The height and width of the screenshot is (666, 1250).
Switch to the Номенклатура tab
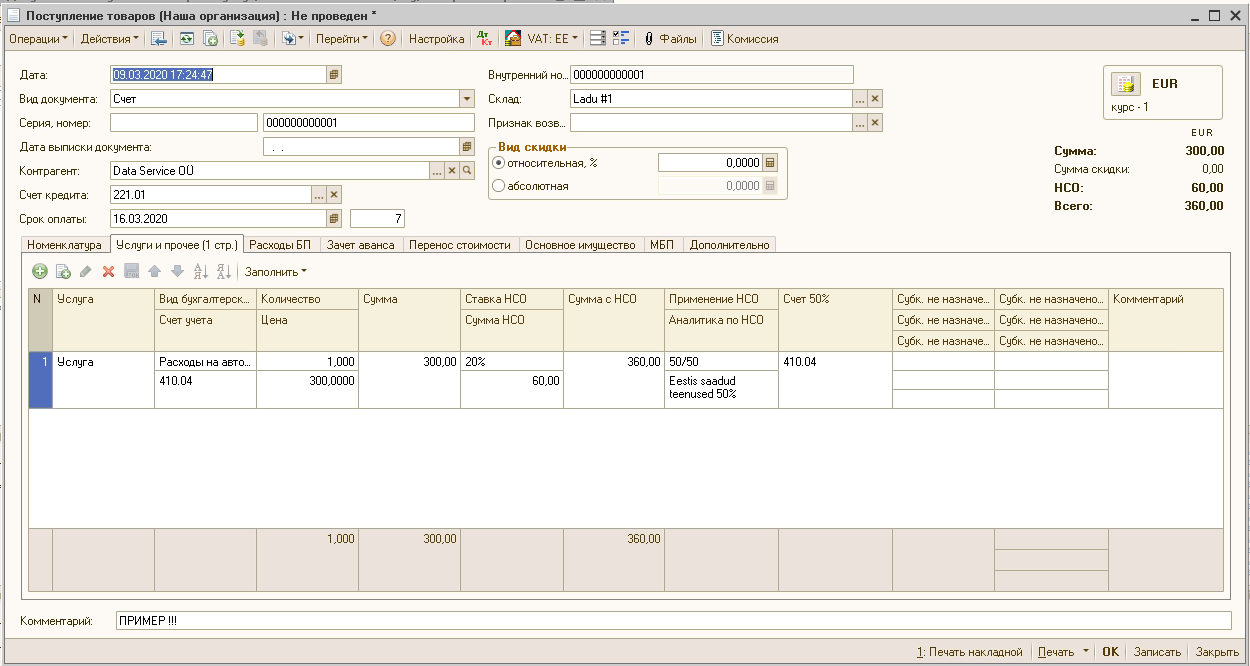pos(65,244)
